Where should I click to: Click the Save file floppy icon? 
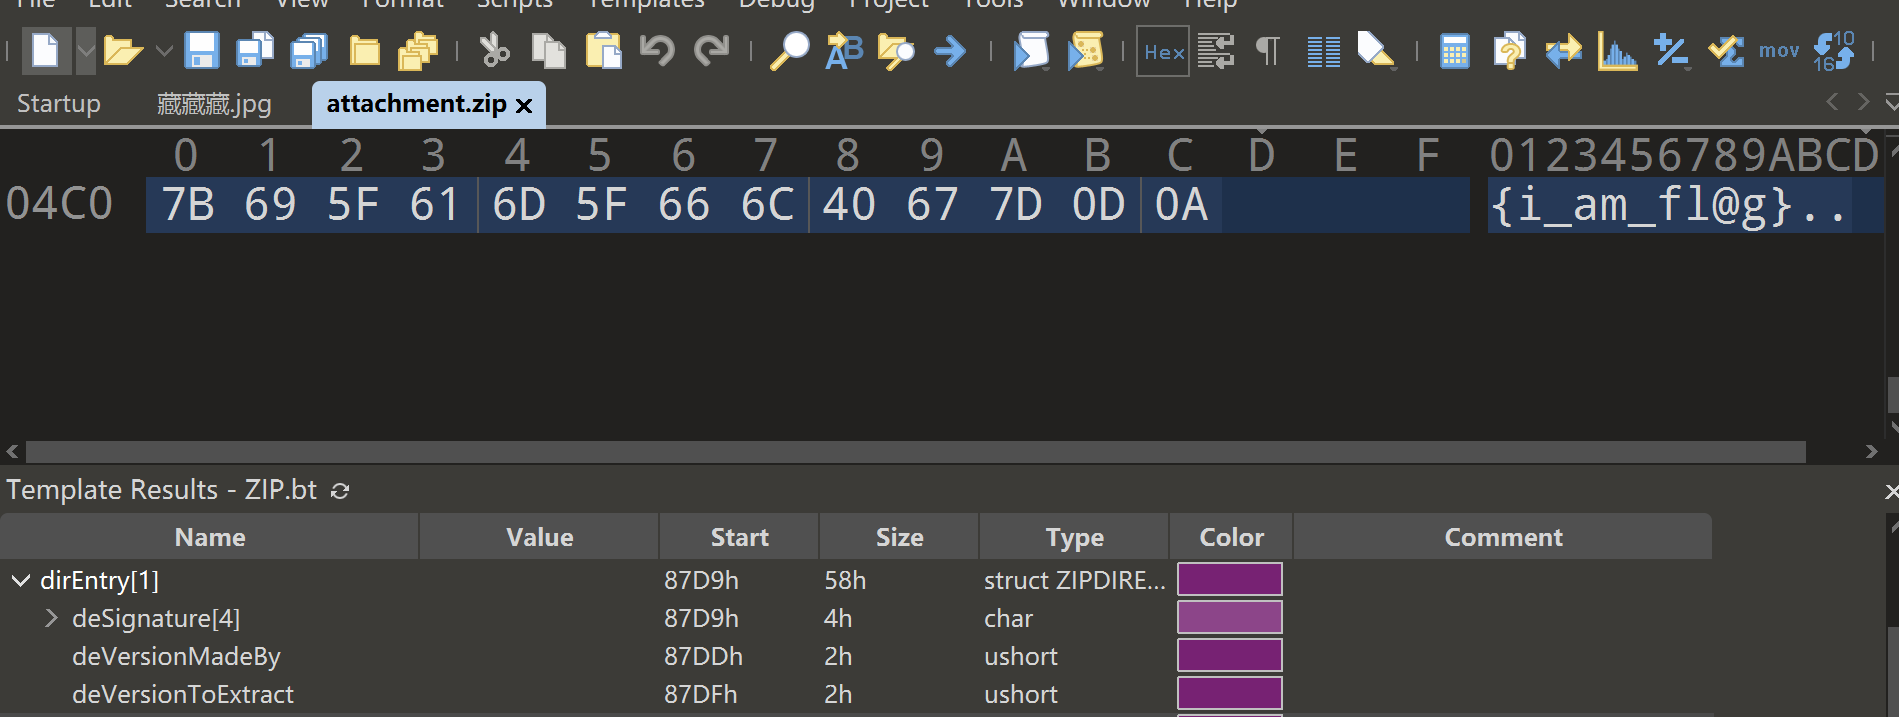[201, 50]
